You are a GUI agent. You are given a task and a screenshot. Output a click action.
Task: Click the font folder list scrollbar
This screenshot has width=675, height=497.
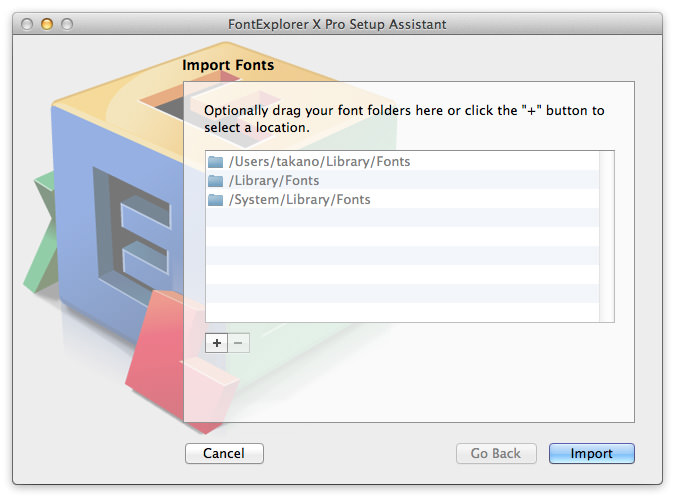coord(606,236)
